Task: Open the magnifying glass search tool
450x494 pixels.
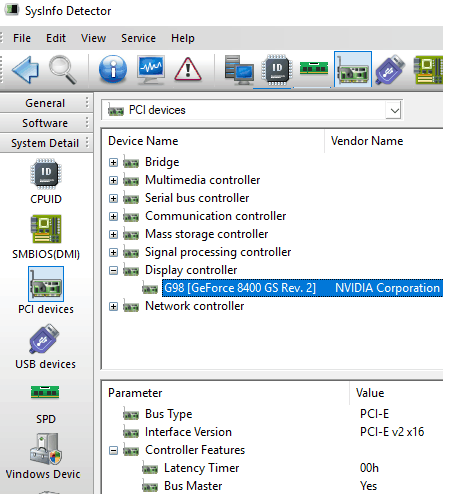Action: [x=63, y=70]
